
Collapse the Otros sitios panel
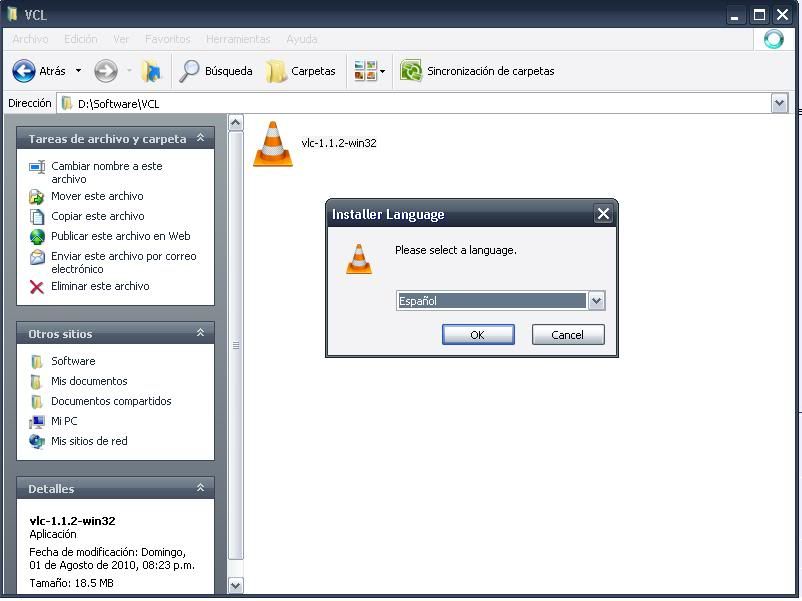(200, 333)
